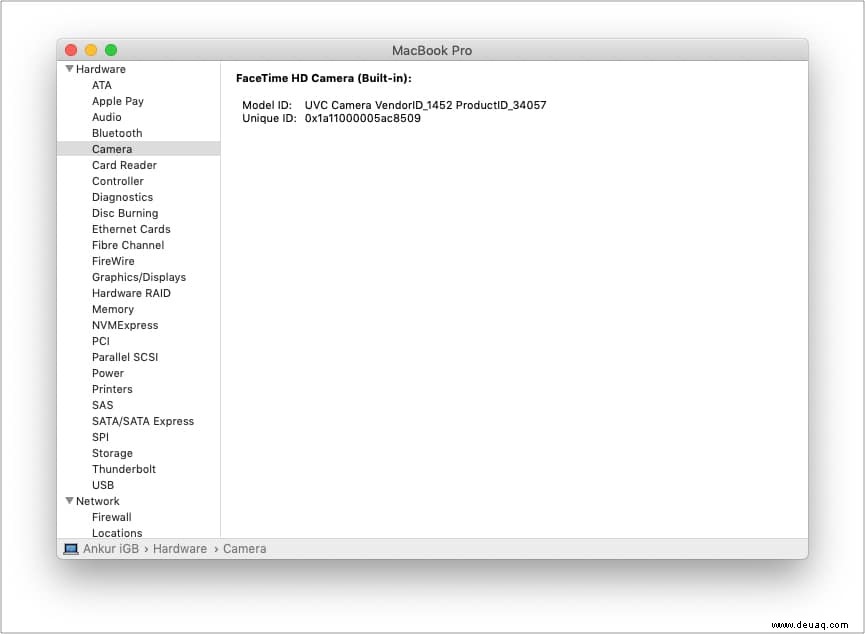
Task: Open Graphics/Displays information
Action: 138,277
